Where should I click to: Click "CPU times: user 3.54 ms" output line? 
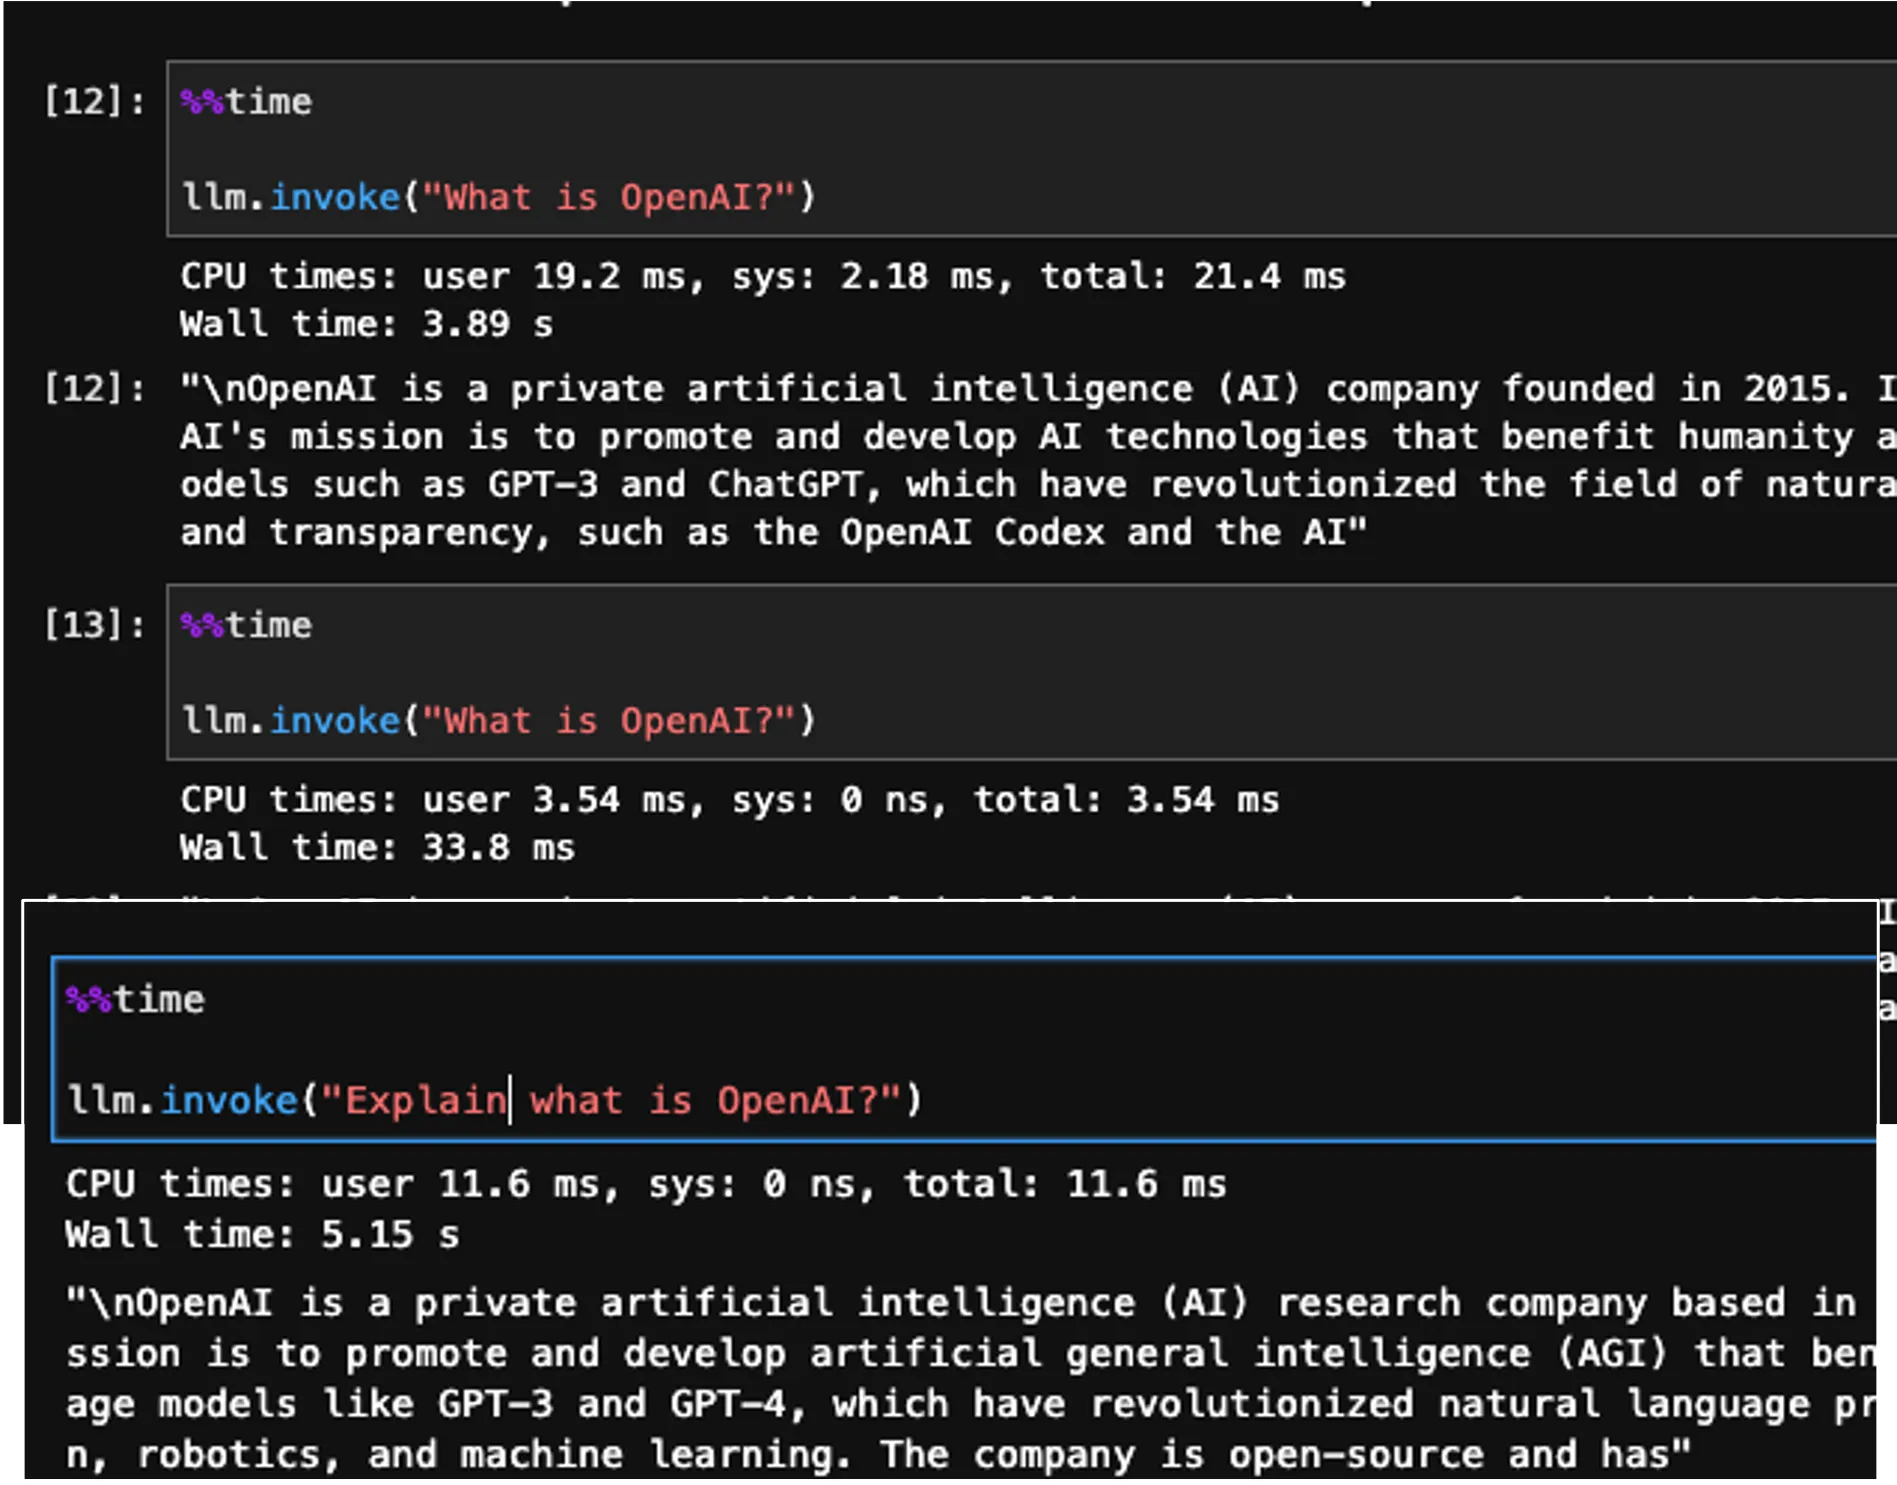(730, 800)
